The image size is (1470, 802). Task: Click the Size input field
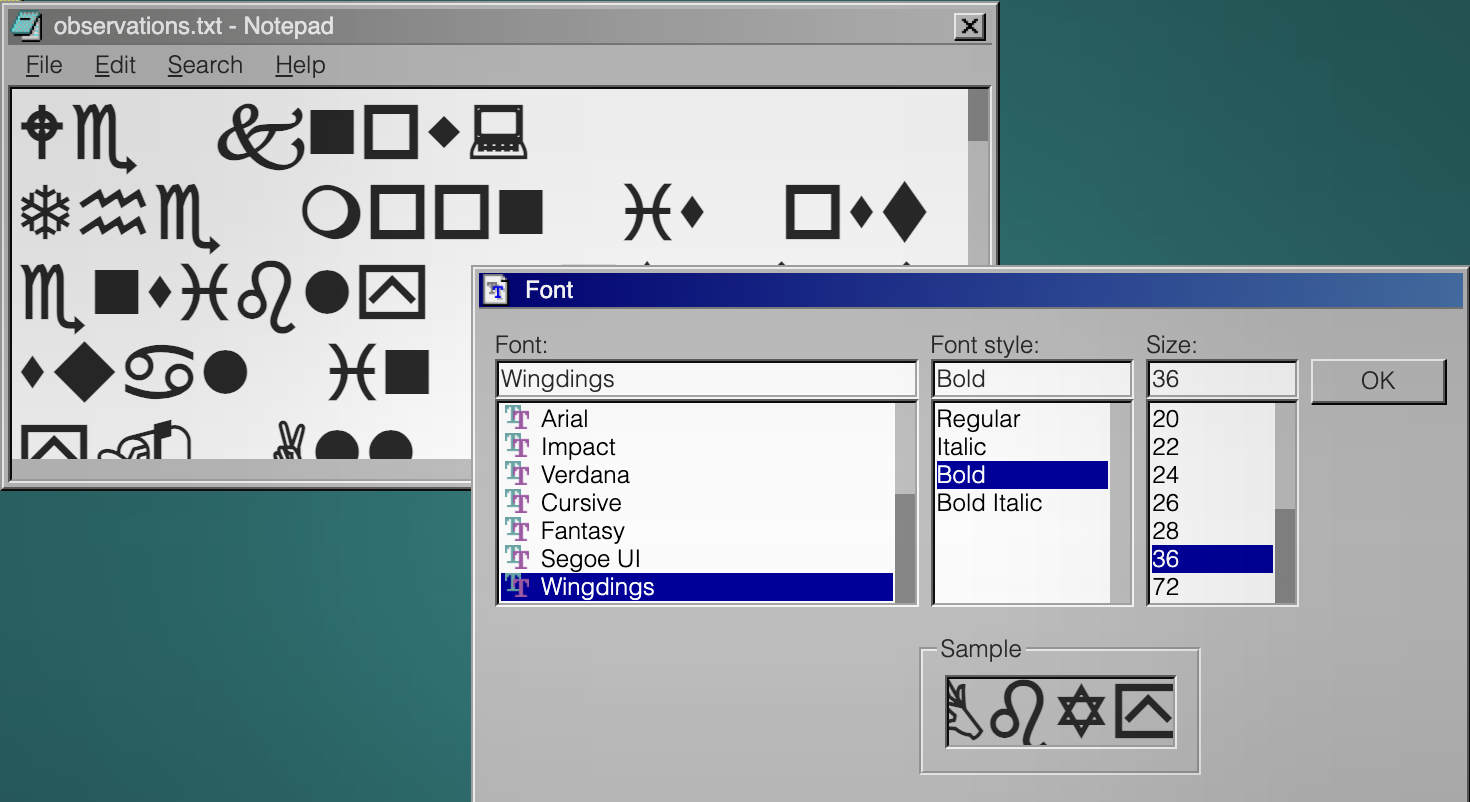[x=1222, y=379]
